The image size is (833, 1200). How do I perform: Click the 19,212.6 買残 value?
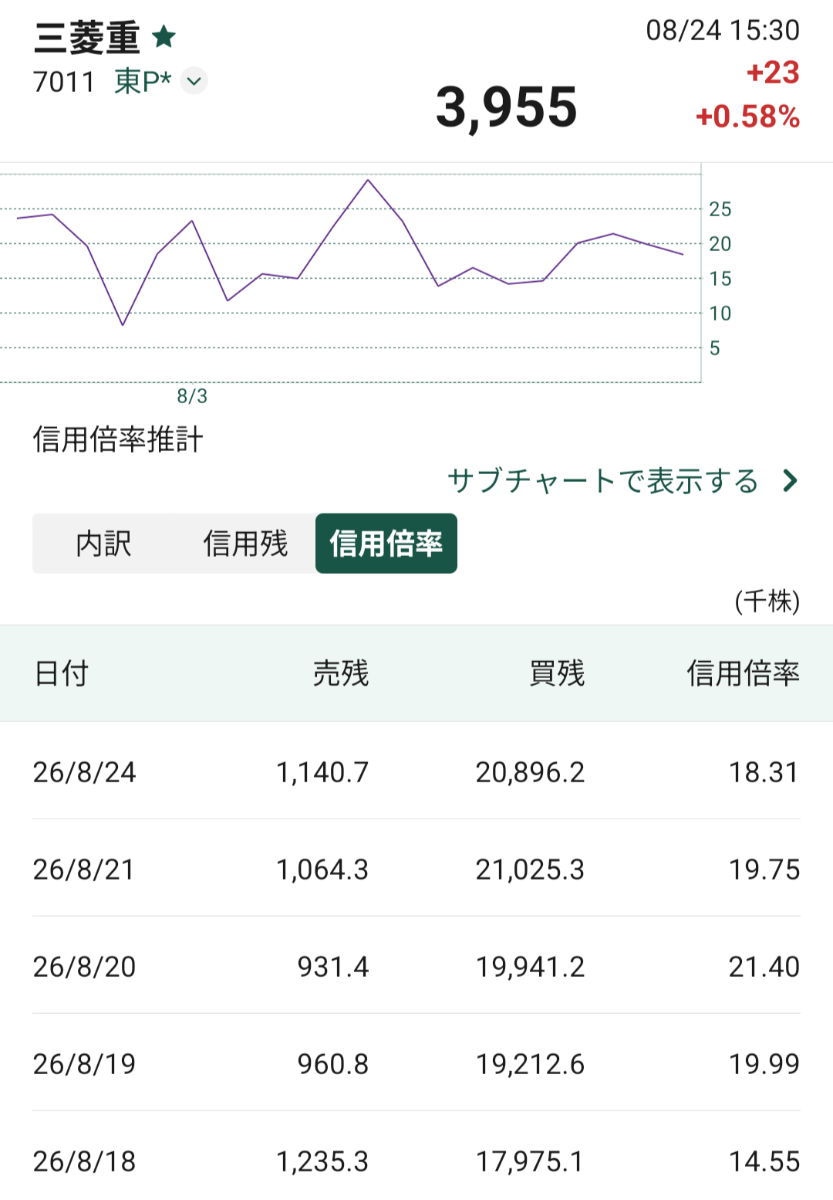pos(532,1064)
